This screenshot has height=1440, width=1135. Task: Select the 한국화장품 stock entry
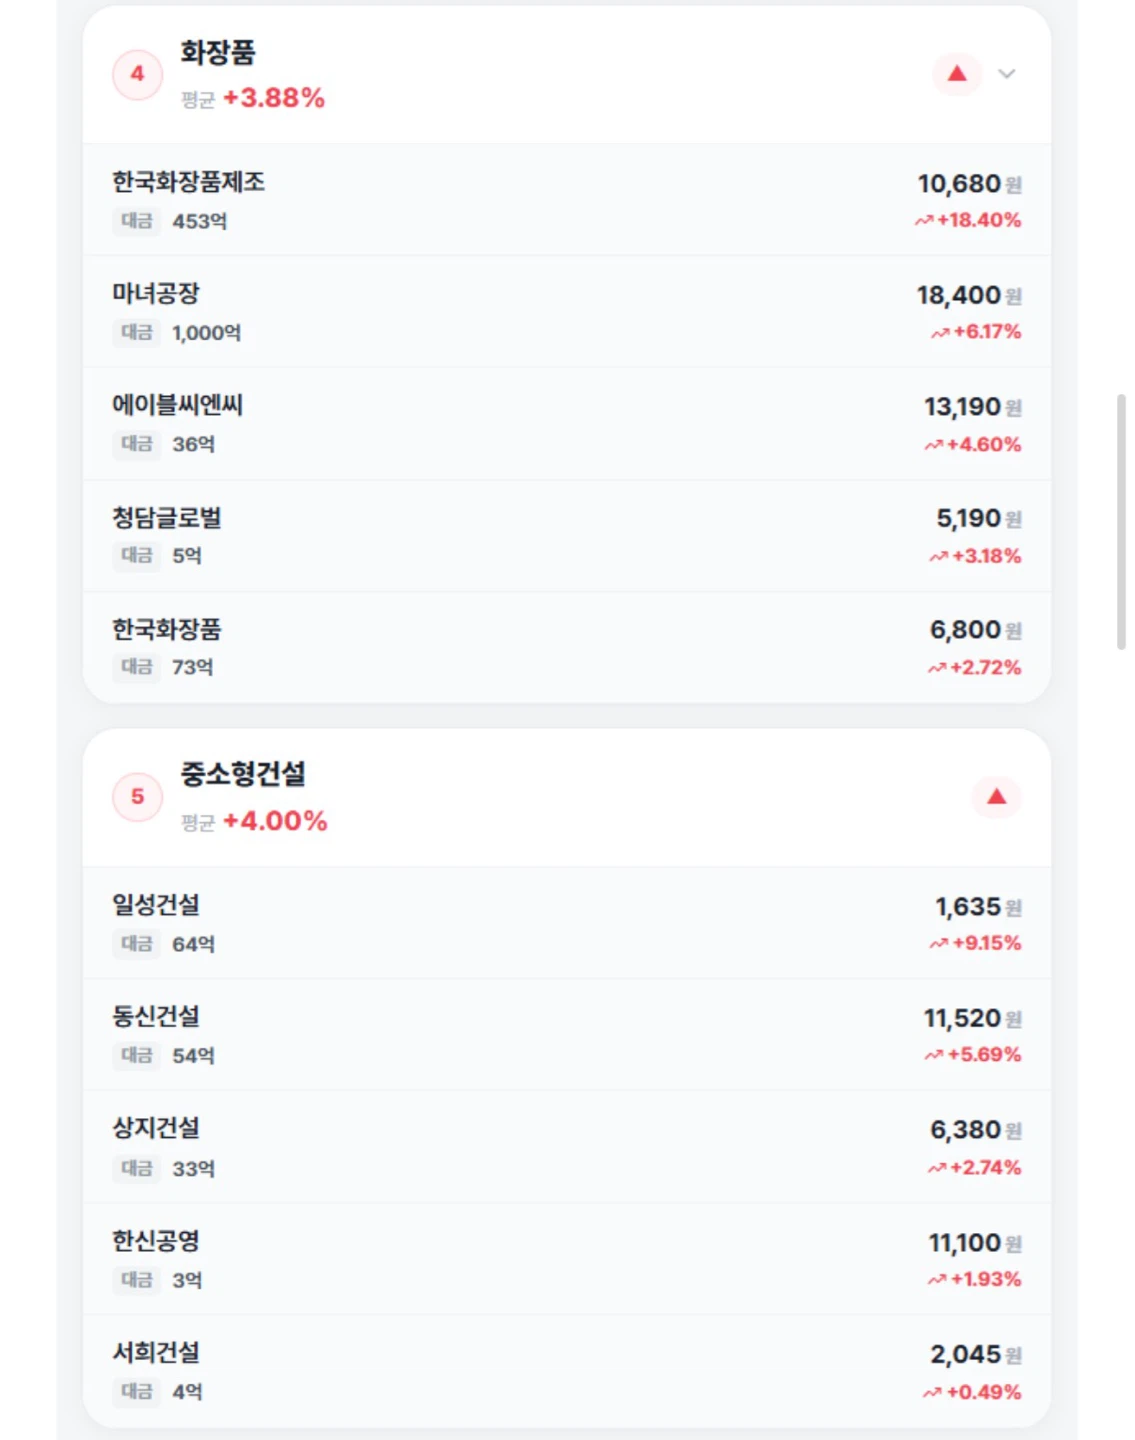pyautogui.click(x=567, y=647)
